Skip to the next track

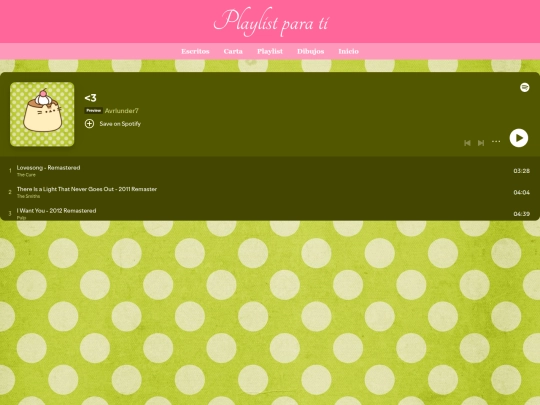481,143
